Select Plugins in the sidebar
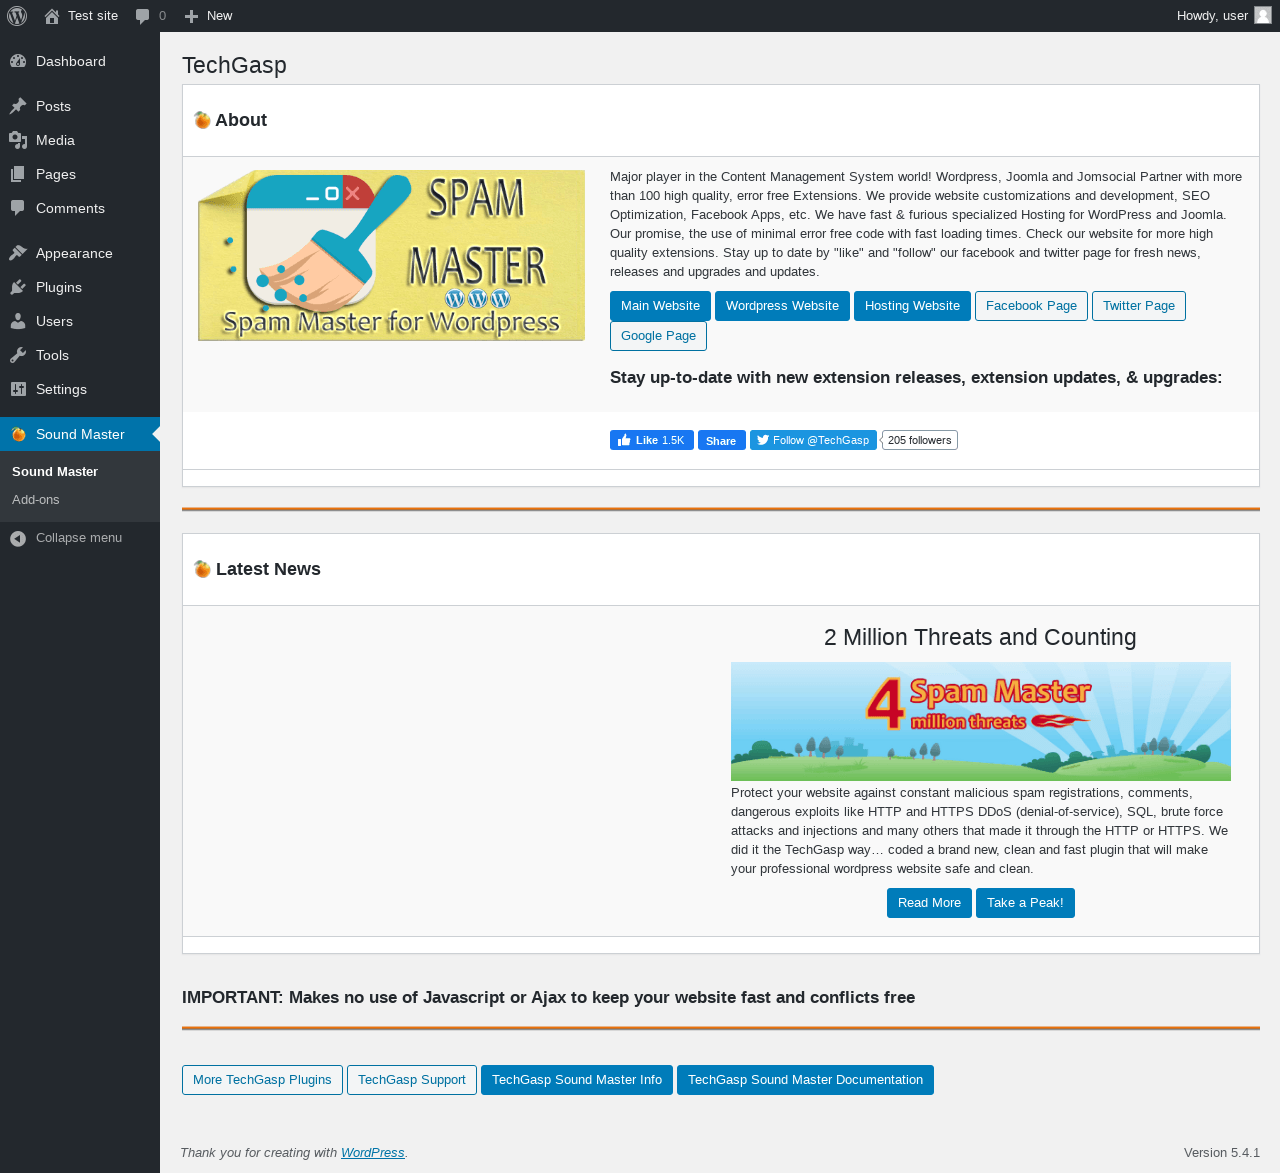This screenshot has height=1173, width=1280. 80,287
